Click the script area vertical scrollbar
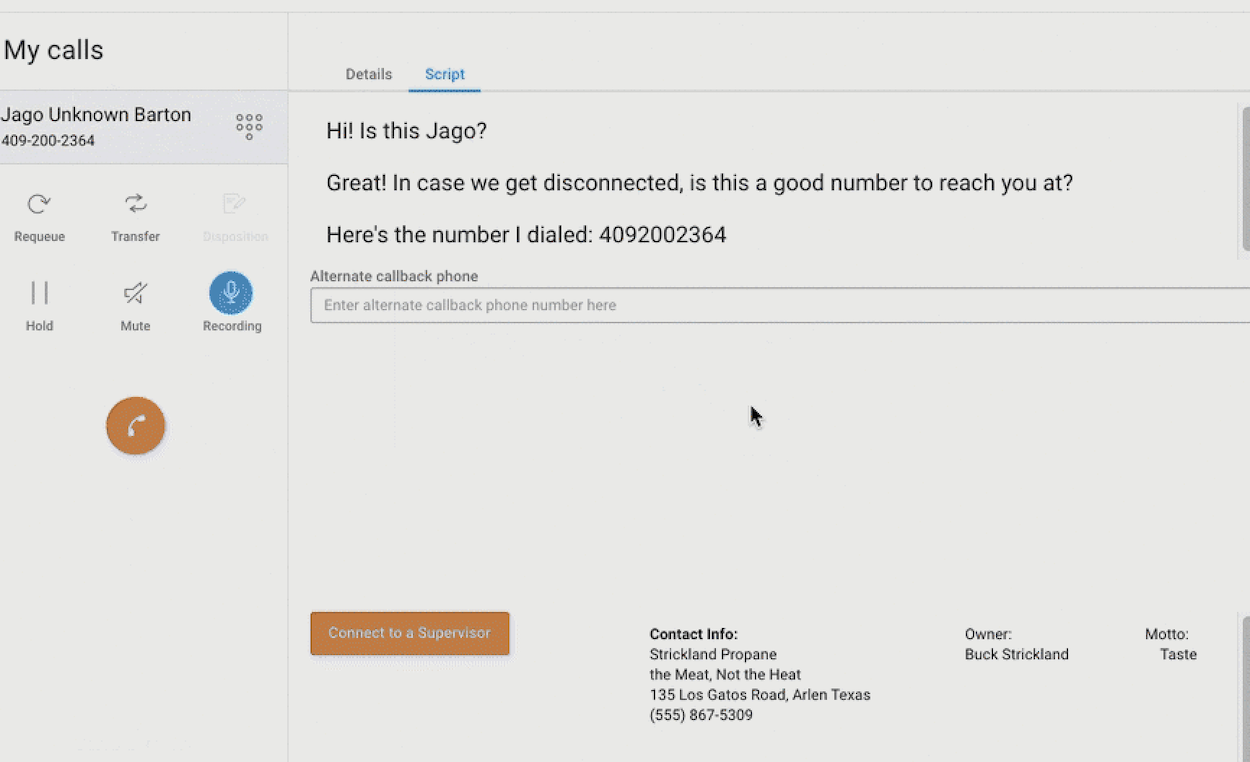 tap(1245, 177)
